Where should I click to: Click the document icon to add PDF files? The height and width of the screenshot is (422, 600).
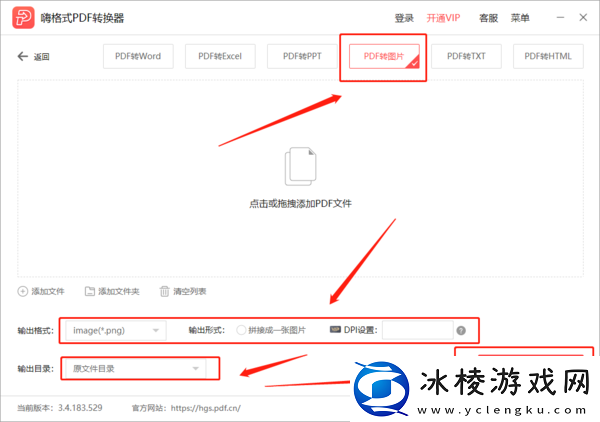tap(300, 166)
